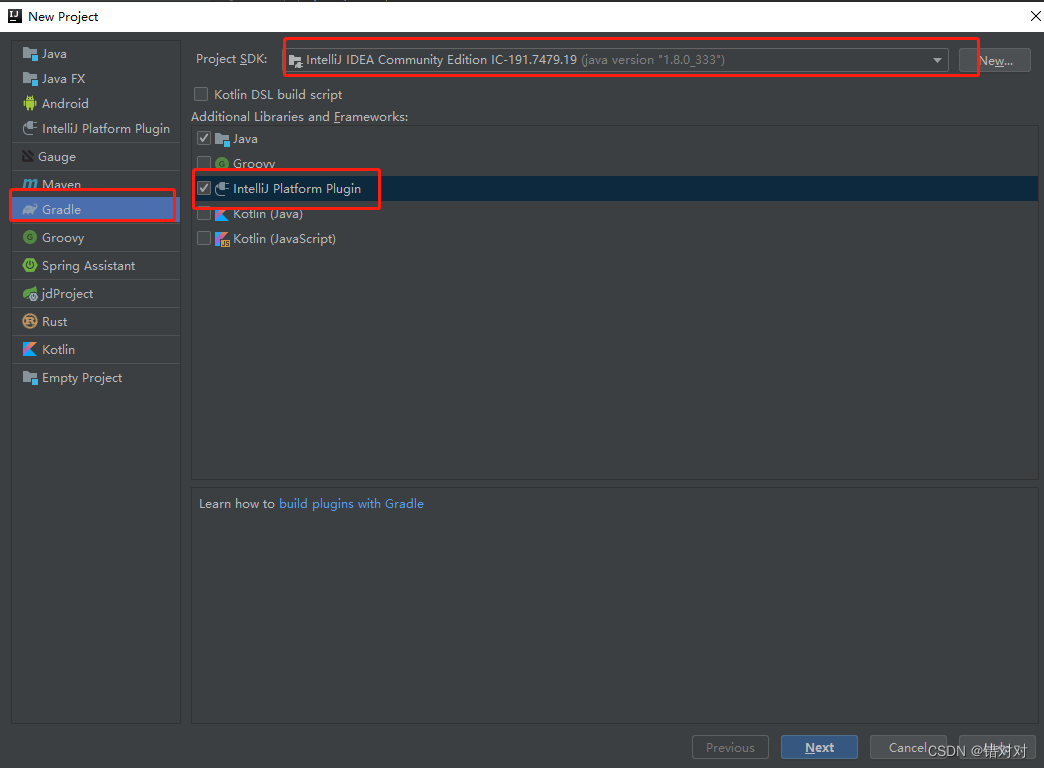This screenshot has height=768, width=1044.
Task: Click the Java folder icon in frameworks list
Action: [x=222, y=139]
